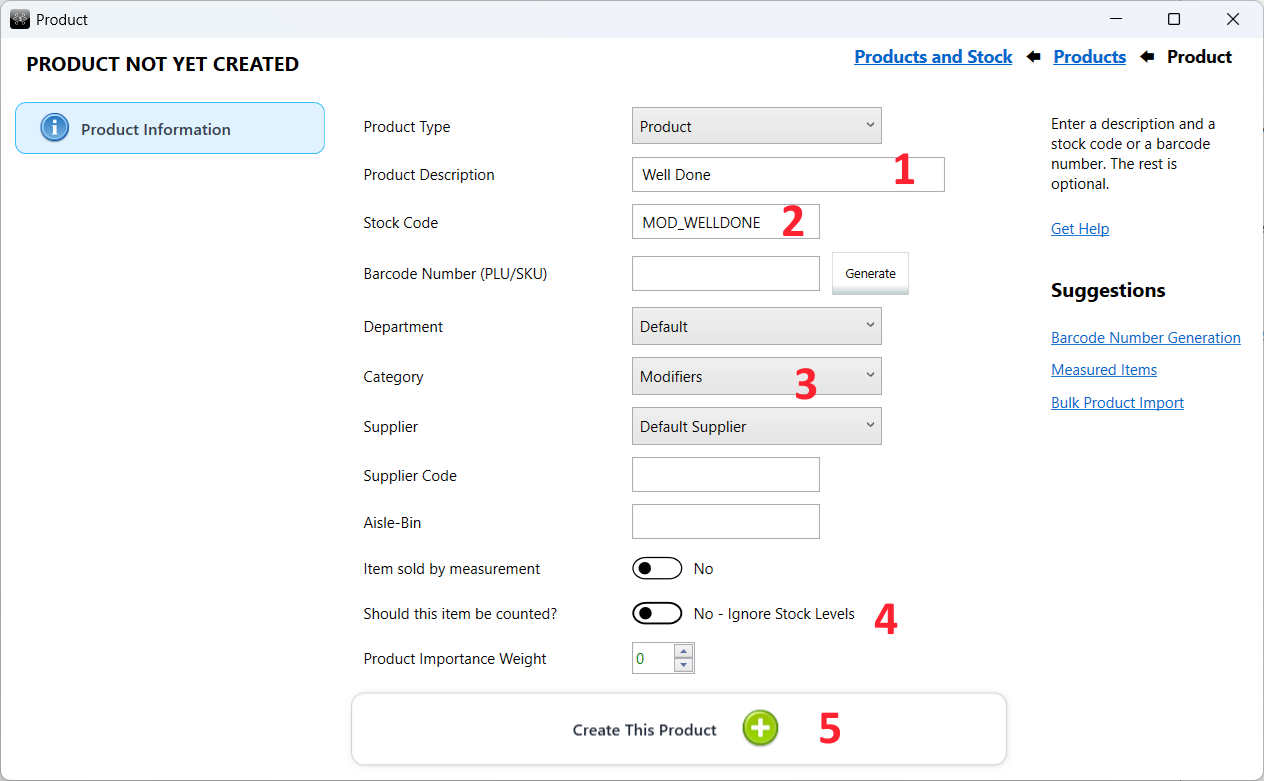The height and width of the screenshot is (781, 1264).
Task: Click the Product Importance Weight value box
Action: (653, 658)
